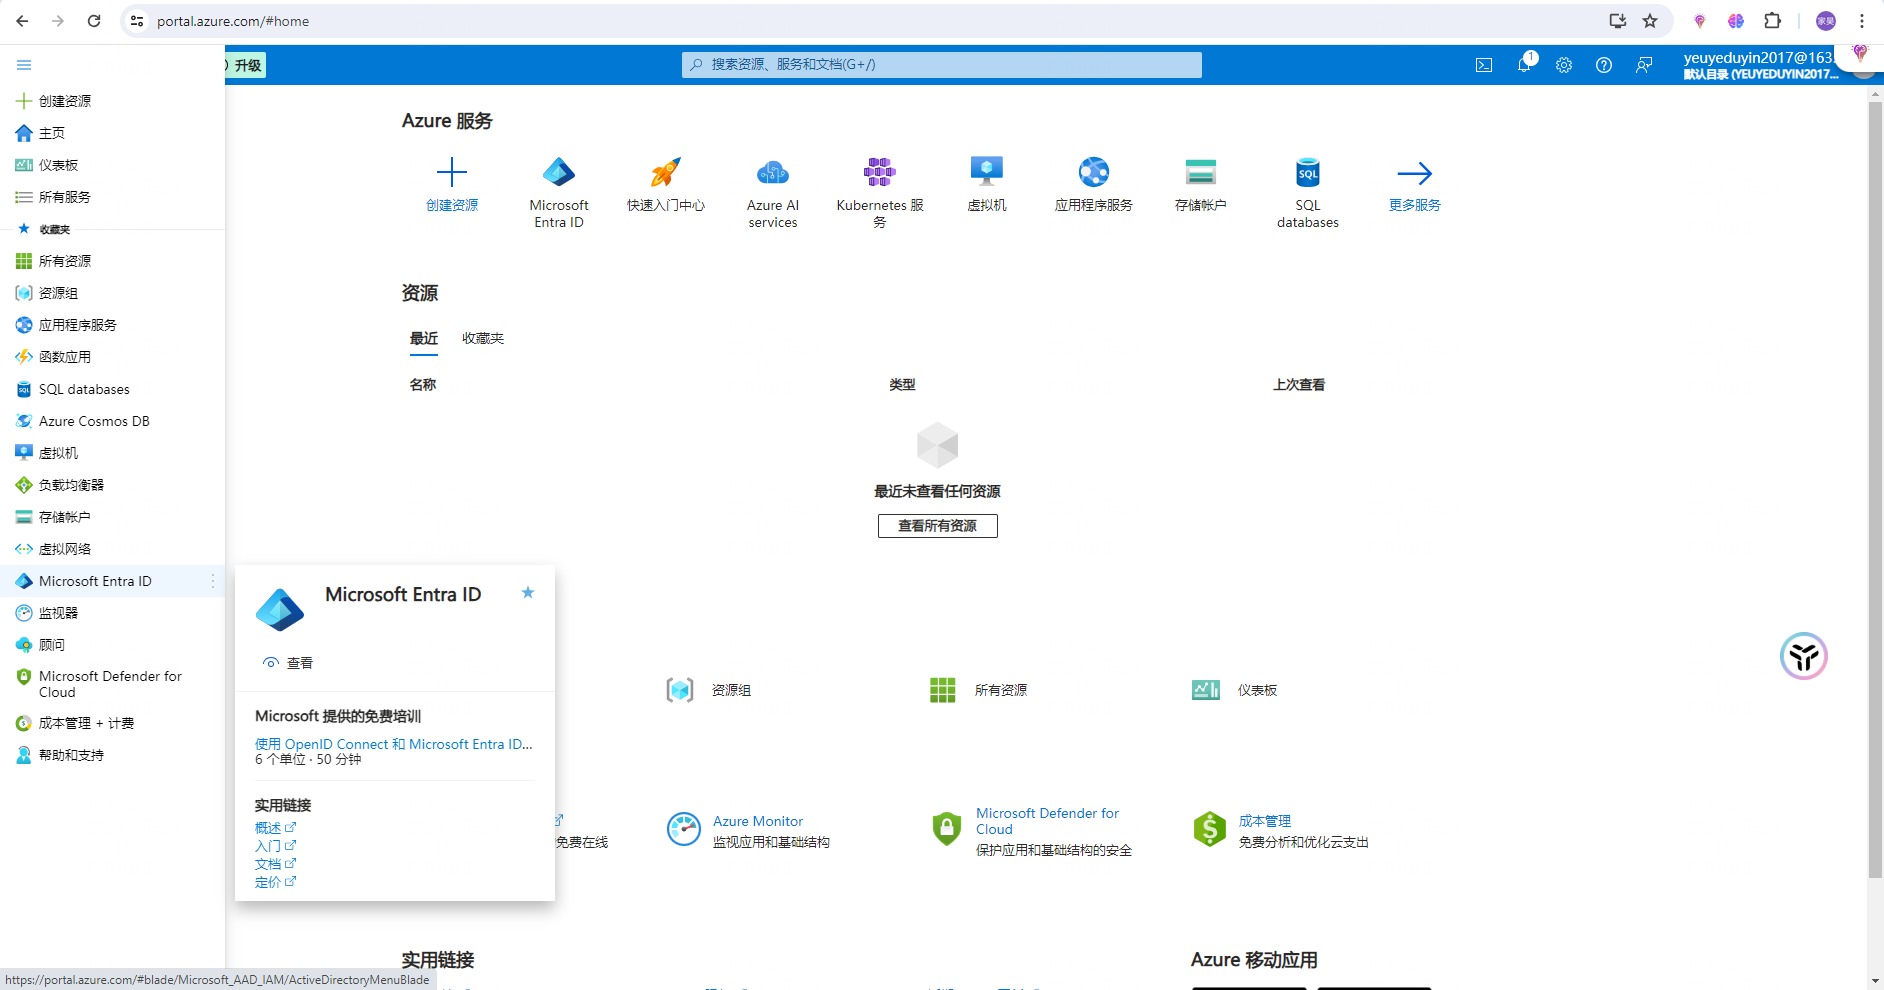1884x990 pixels.
Task: Open Resource groups cube icon shortcut
Action: click(x=680, y=690)
